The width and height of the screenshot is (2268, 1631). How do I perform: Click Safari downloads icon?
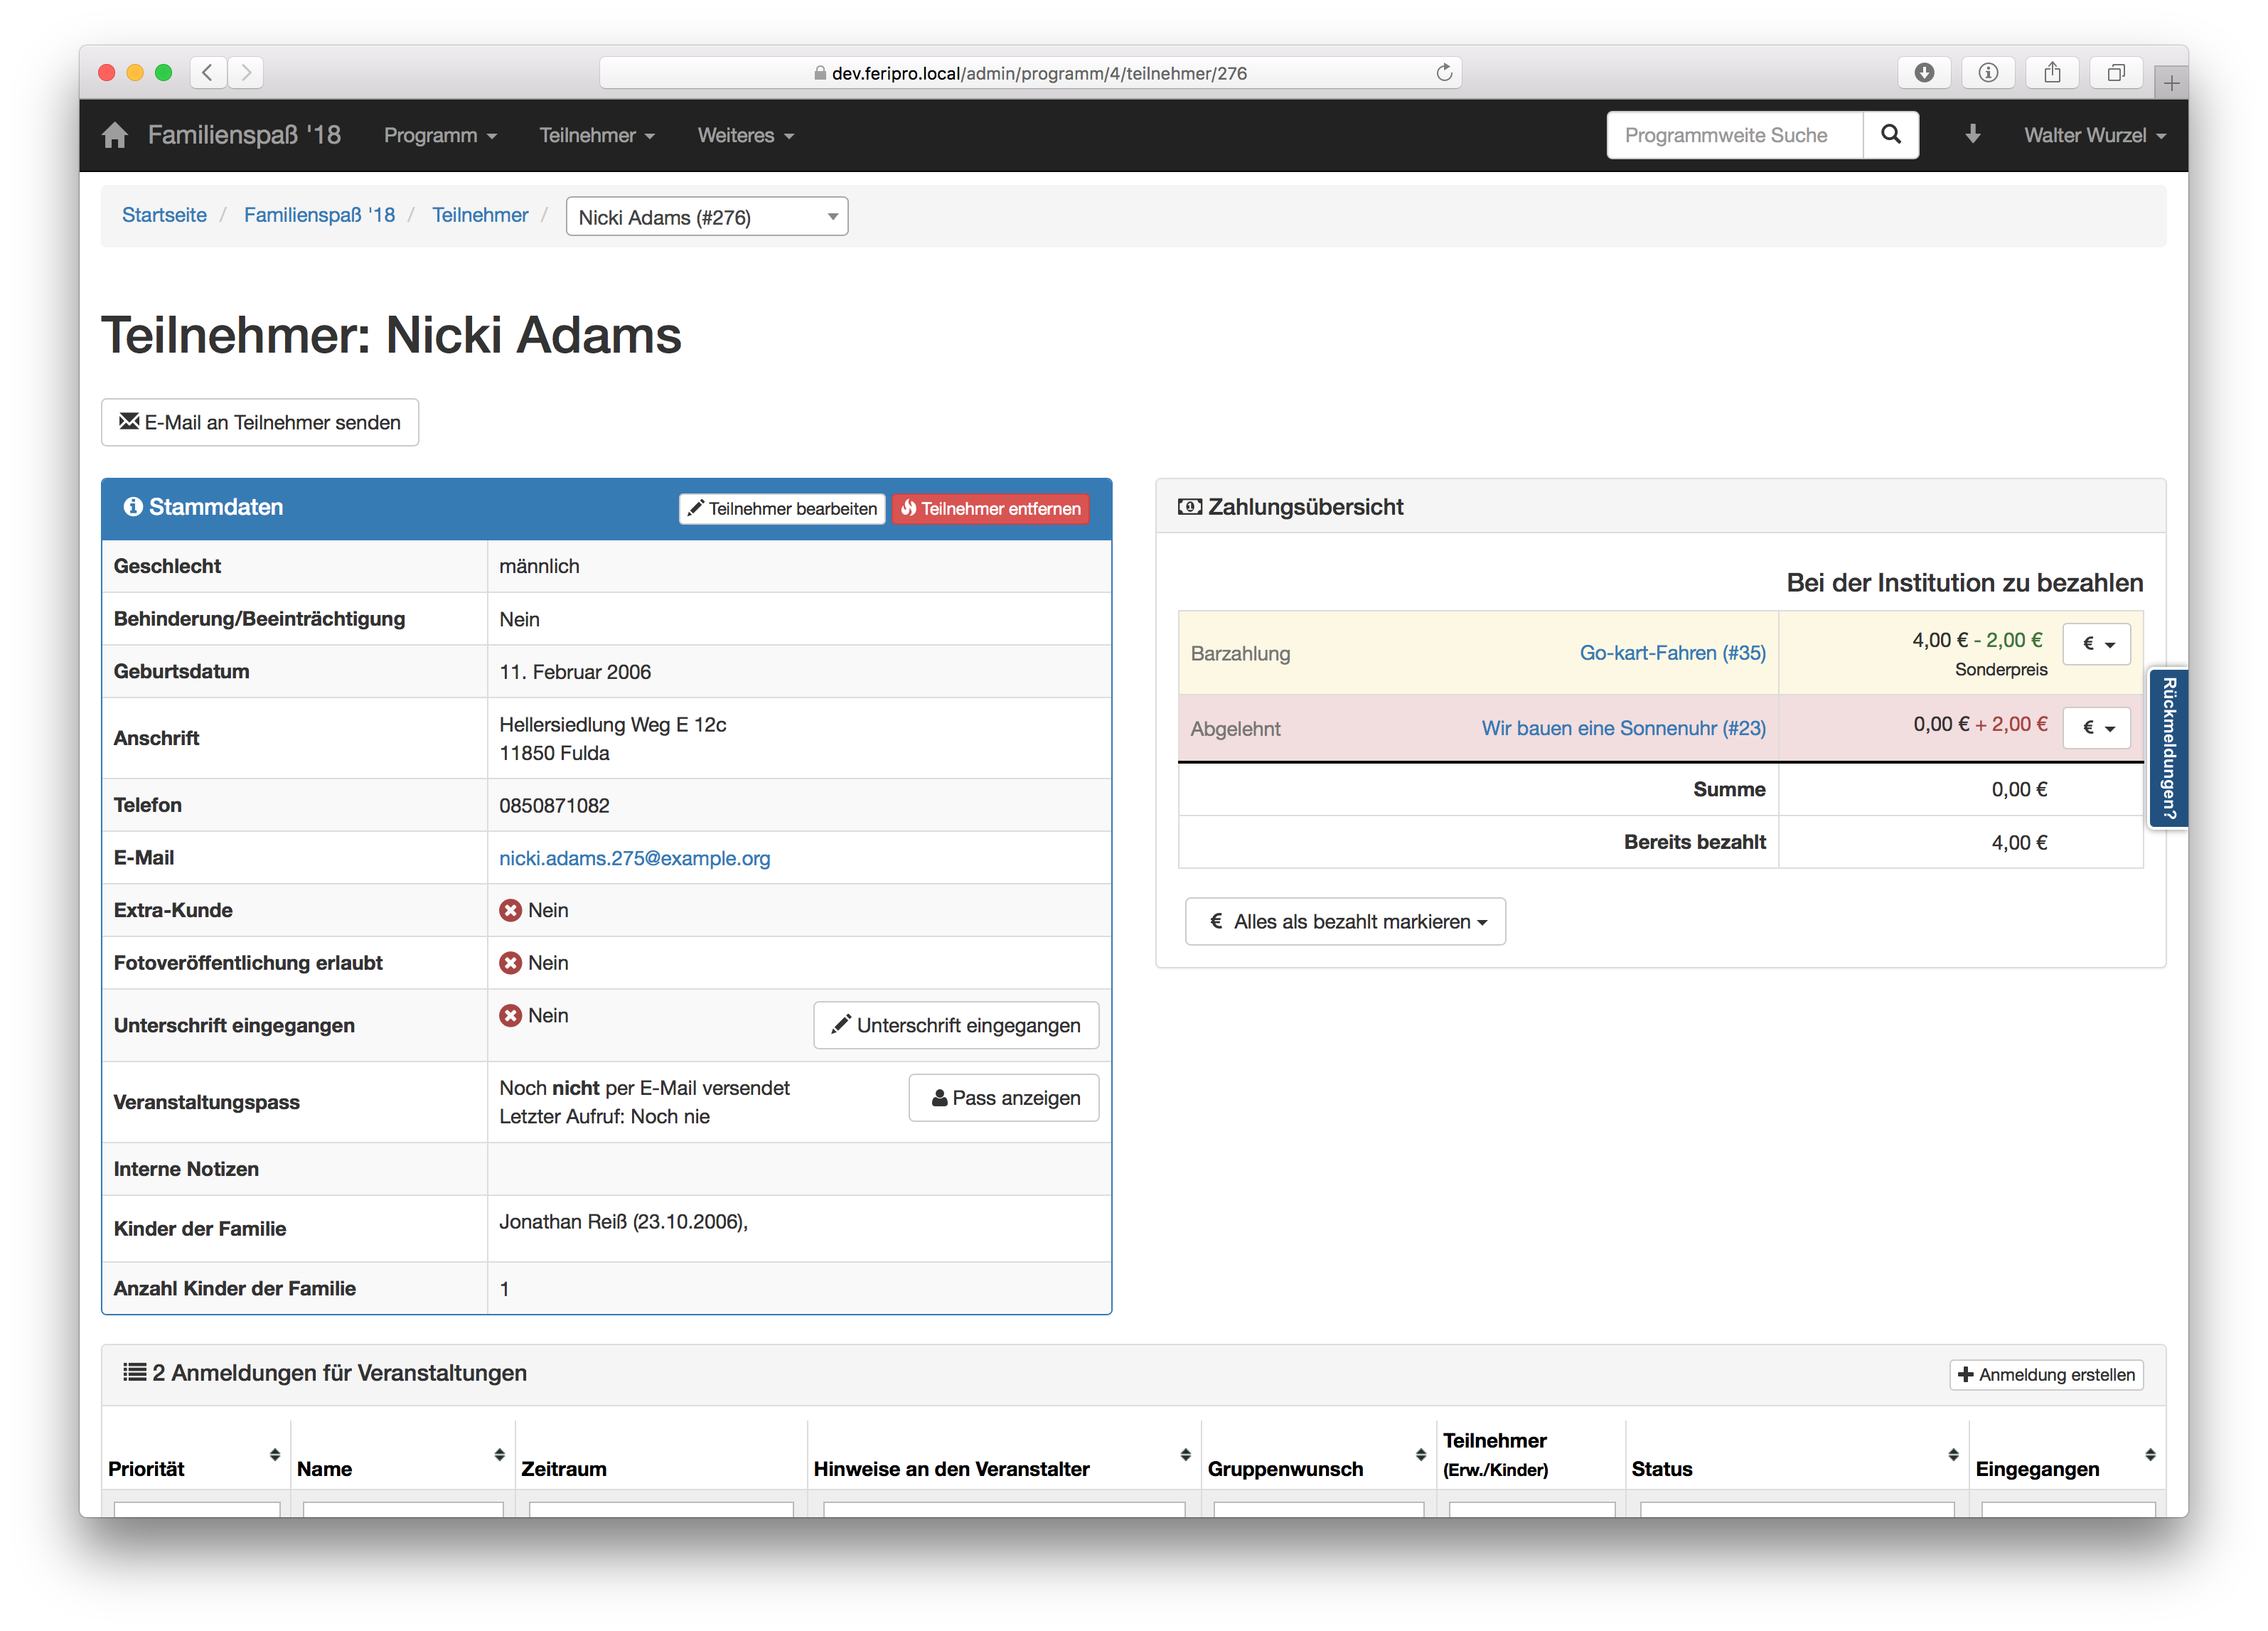(x=1924, y=73)
